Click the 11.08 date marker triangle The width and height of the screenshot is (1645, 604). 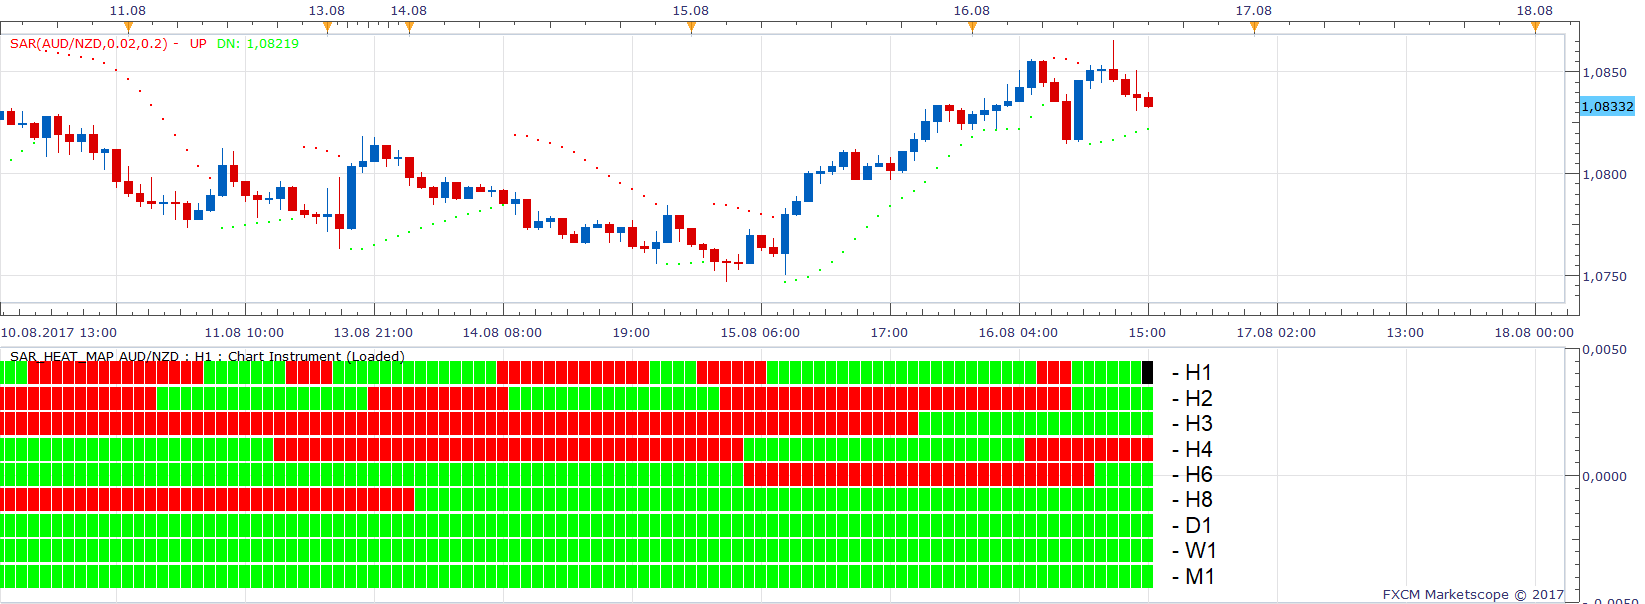[128, 27]
